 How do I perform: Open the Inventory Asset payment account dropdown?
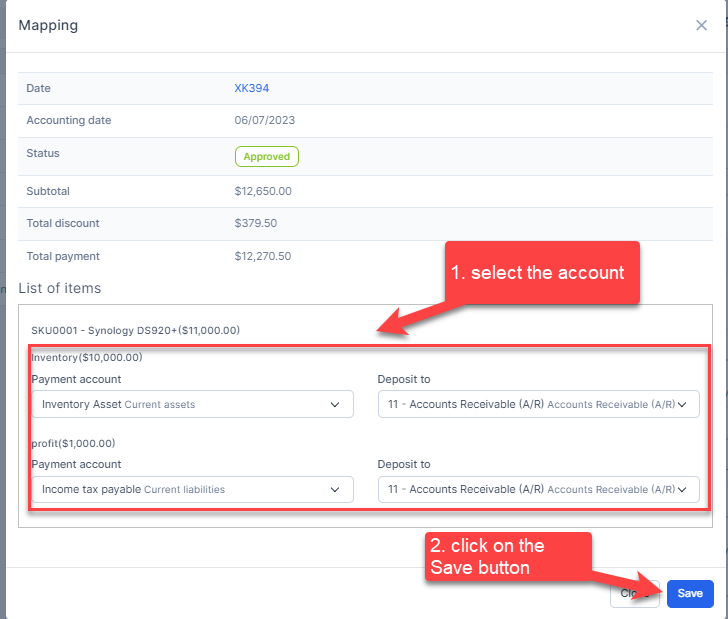[x=192, y=404]
